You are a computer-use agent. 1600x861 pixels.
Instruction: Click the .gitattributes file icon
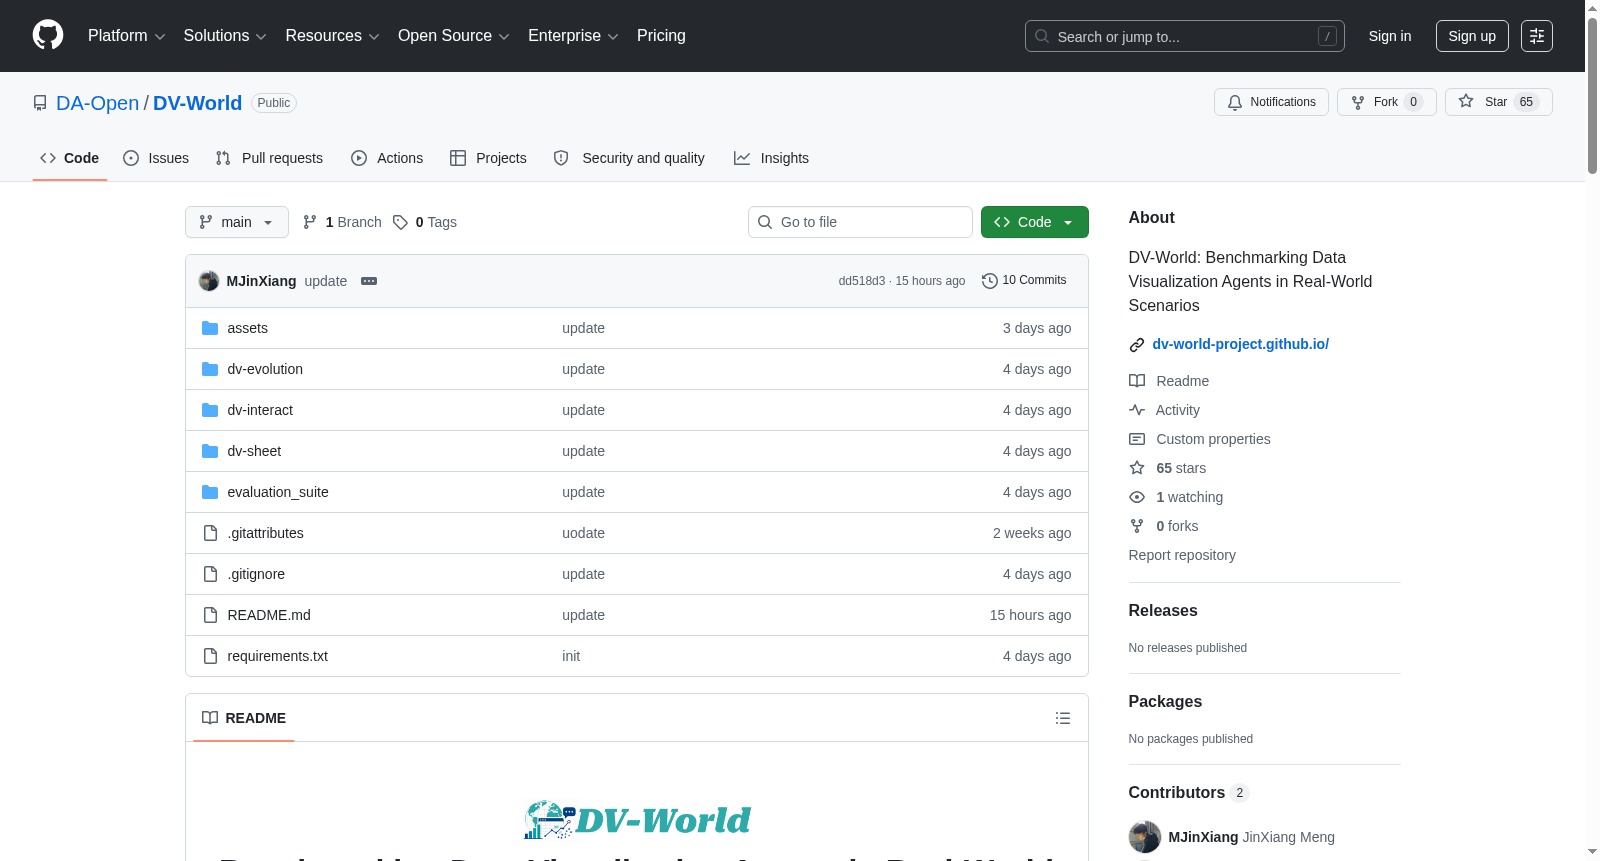(x=210, y=533)
